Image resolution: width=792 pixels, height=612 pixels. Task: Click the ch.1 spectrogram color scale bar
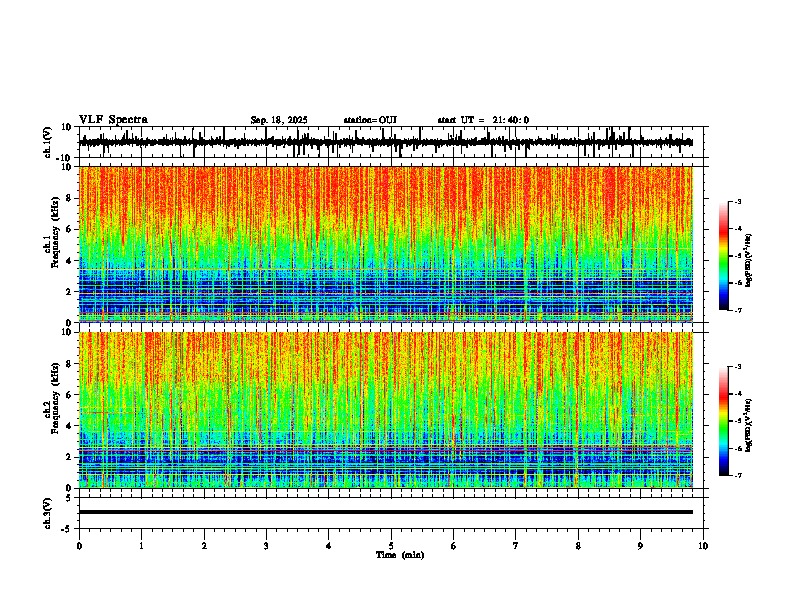pyautogui.click(x=724, y=256)
